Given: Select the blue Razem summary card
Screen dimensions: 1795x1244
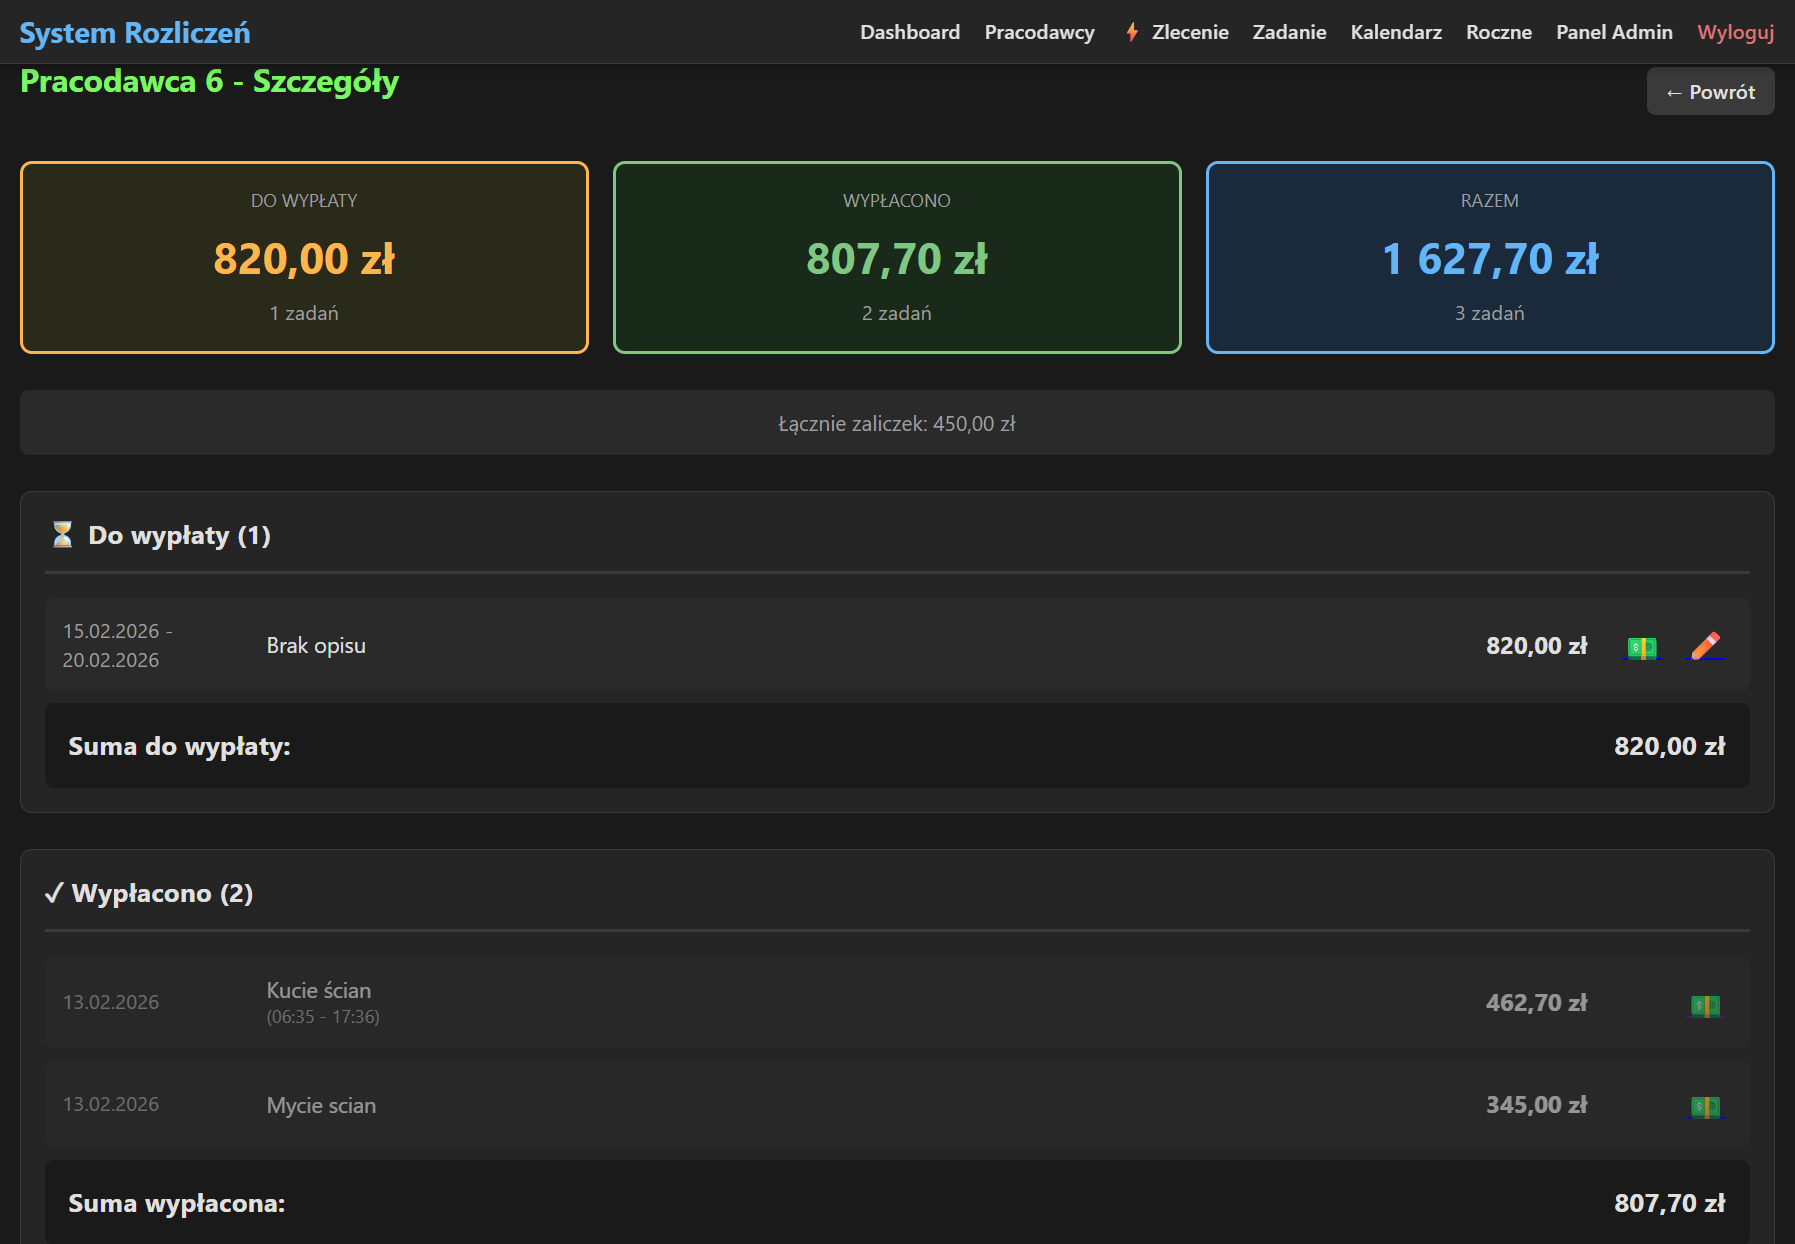Looking at the screenshot, I should pos(1489,257).
